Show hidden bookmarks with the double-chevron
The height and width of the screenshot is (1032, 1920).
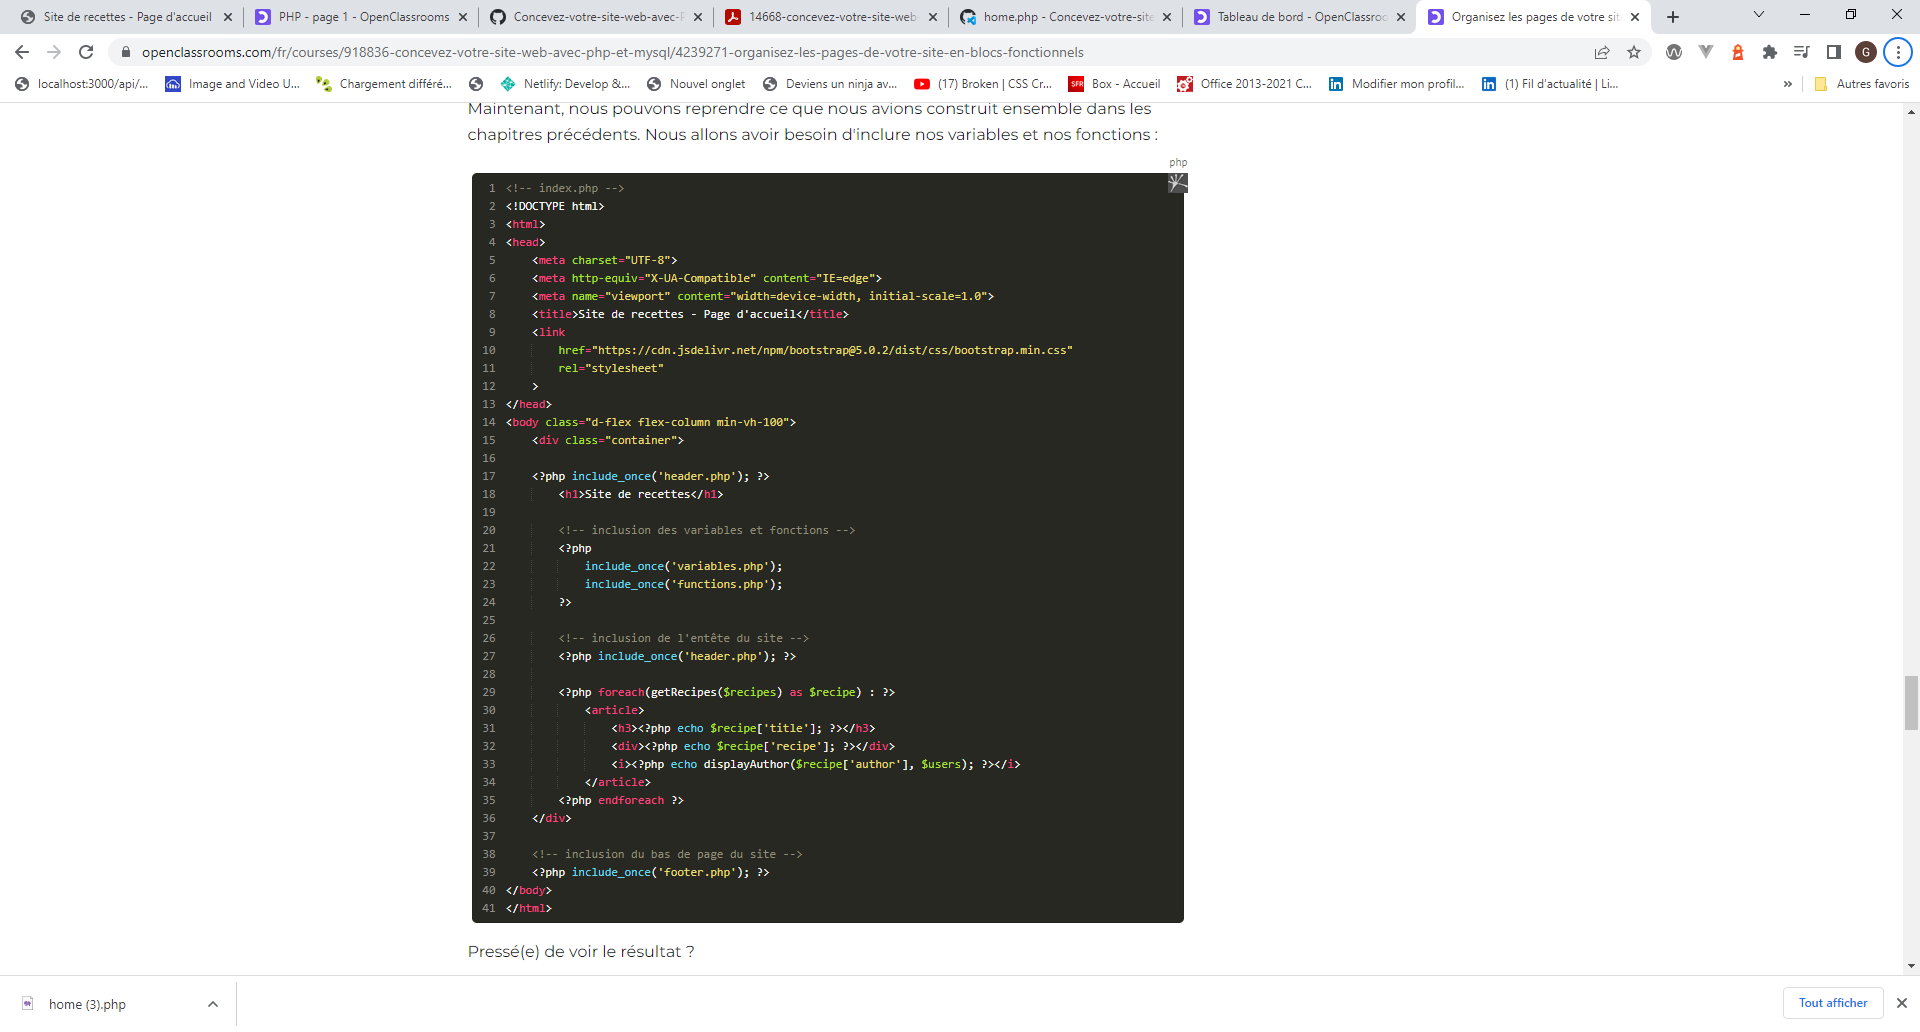(1787, 84)
